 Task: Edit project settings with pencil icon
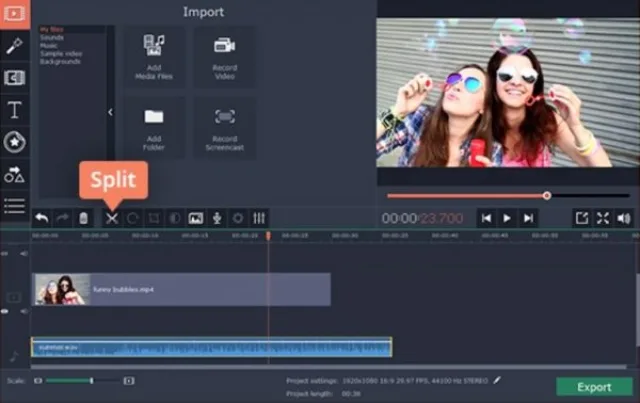497,380
